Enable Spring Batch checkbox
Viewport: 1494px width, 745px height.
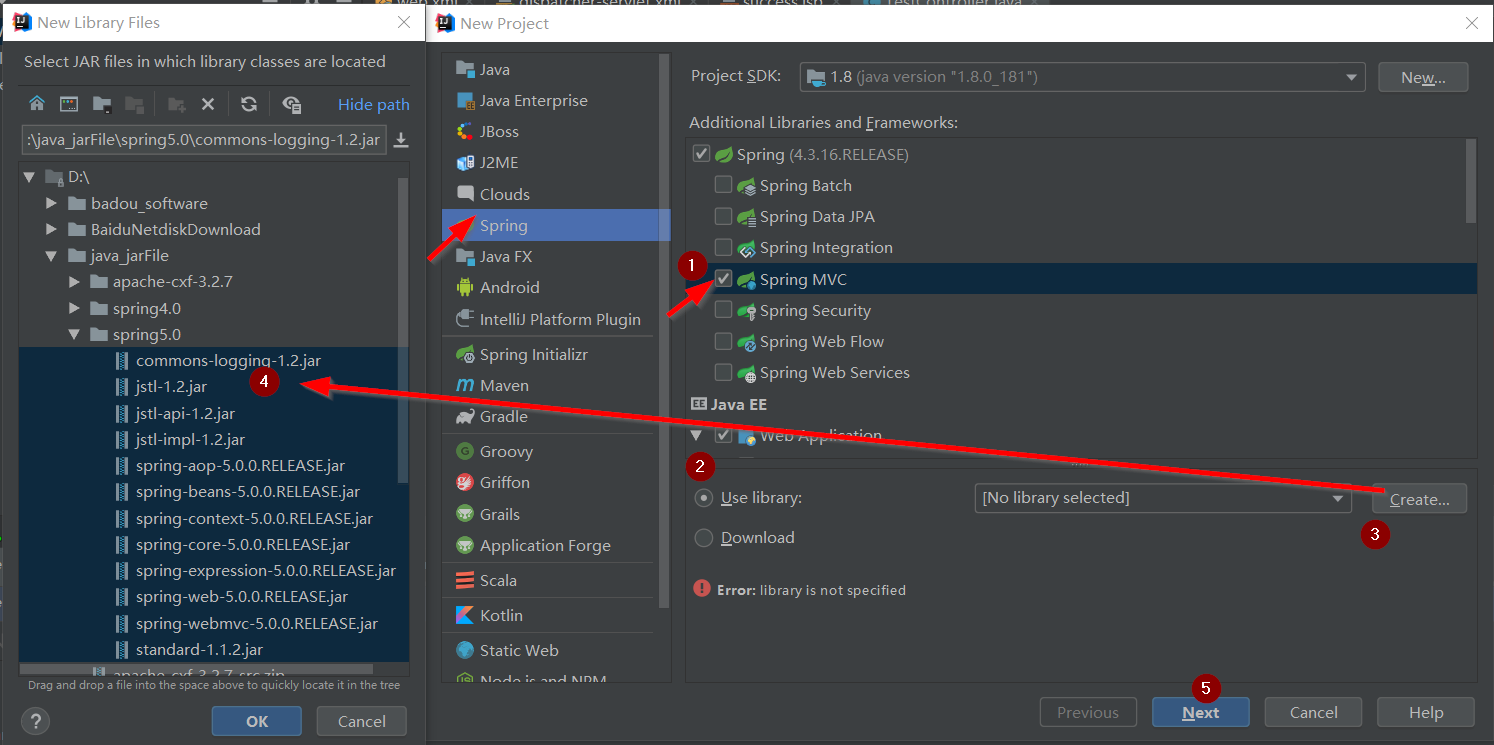pos(723,185)
